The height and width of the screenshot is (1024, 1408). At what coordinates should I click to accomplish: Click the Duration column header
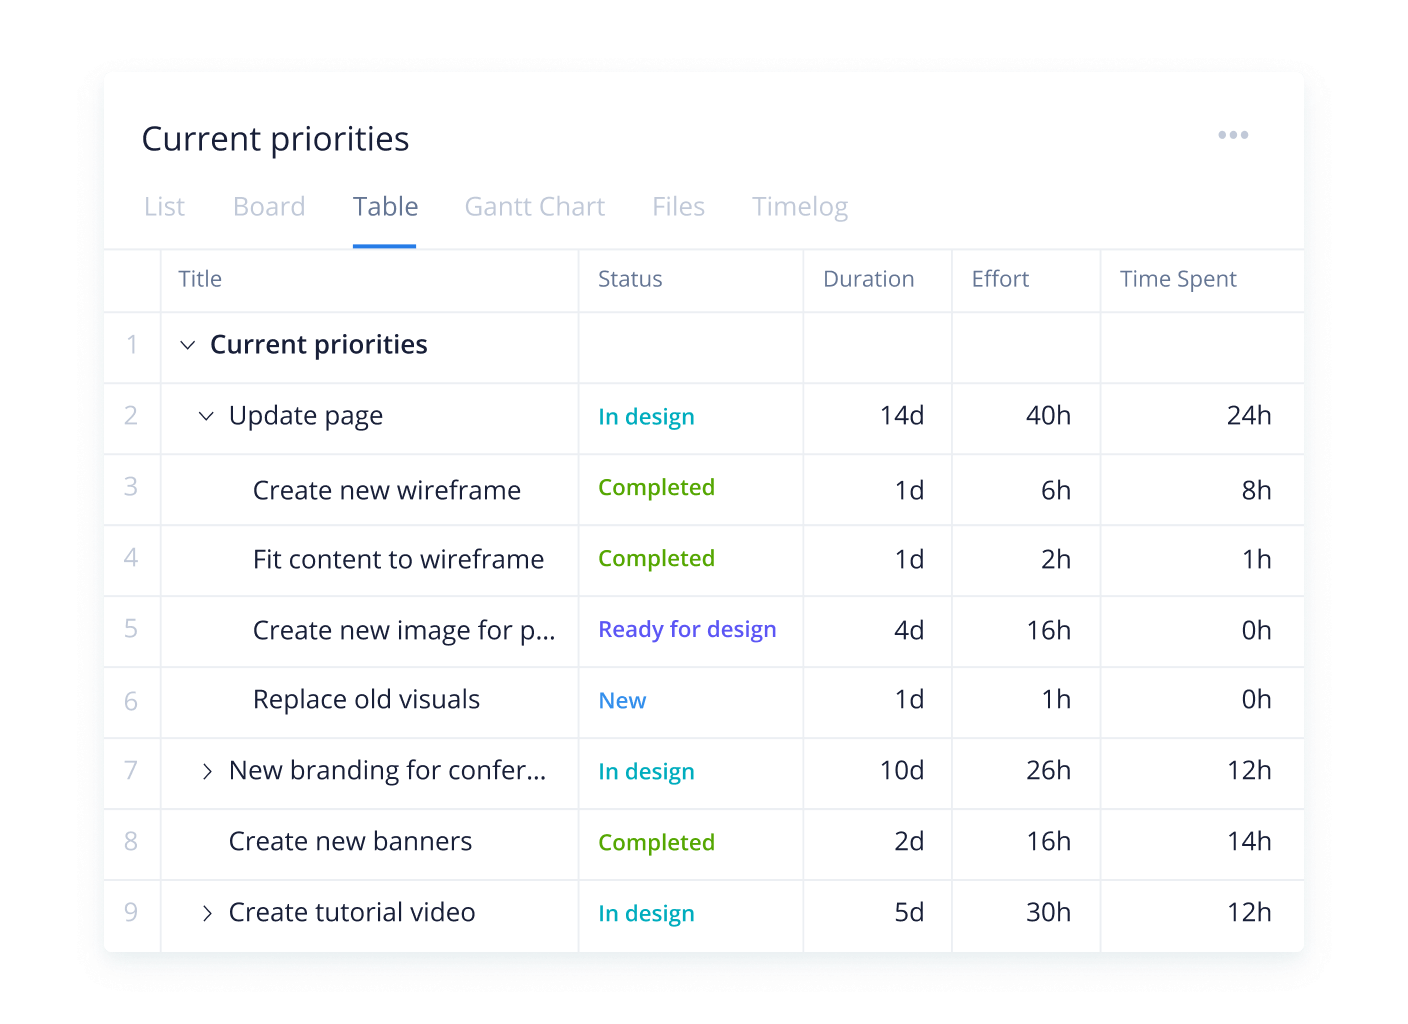(868, 279)
